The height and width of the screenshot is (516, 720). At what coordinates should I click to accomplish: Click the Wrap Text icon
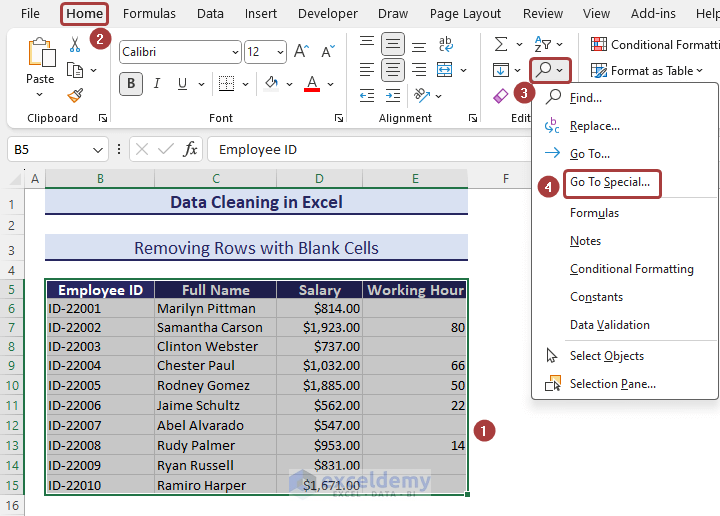(445, 44)
